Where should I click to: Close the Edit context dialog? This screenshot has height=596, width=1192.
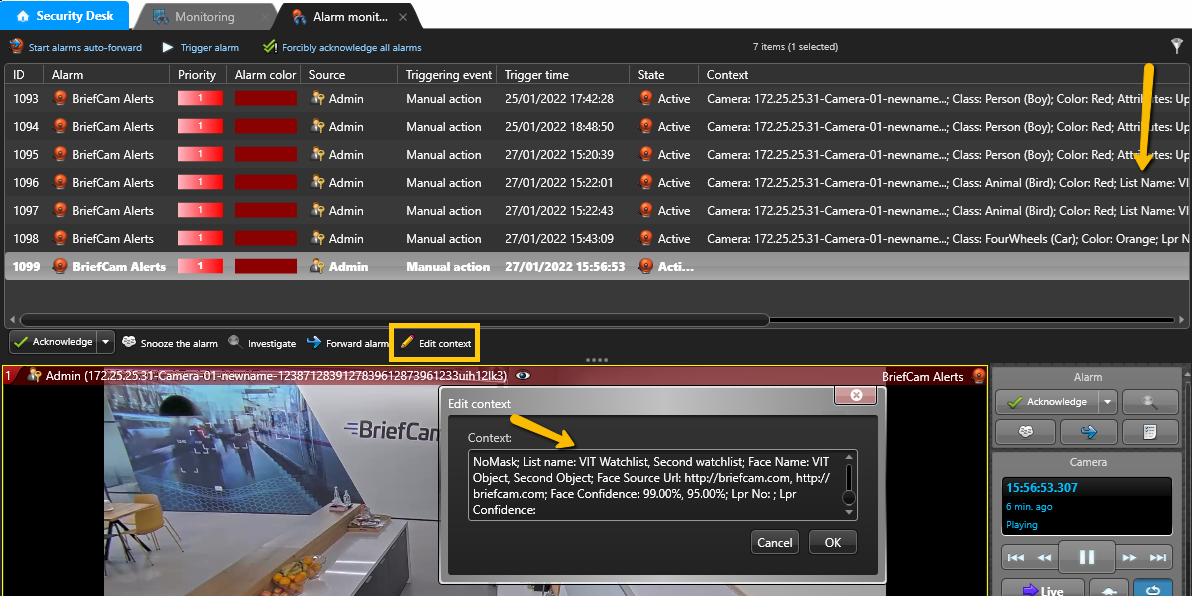pos(856,395)
